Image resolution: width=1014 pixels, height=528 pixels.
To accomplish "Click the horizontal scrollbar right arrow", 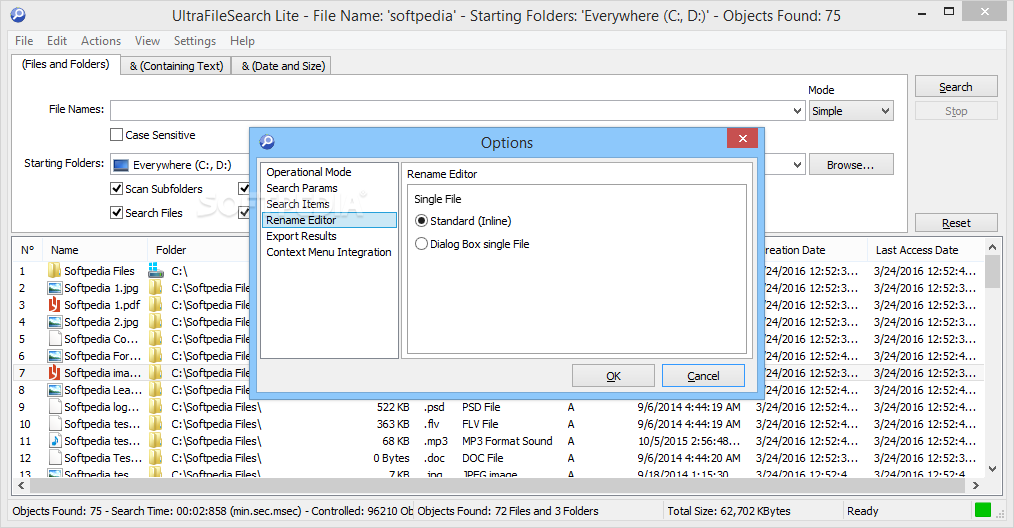I will pyautogui.click(x=976, y=485).
